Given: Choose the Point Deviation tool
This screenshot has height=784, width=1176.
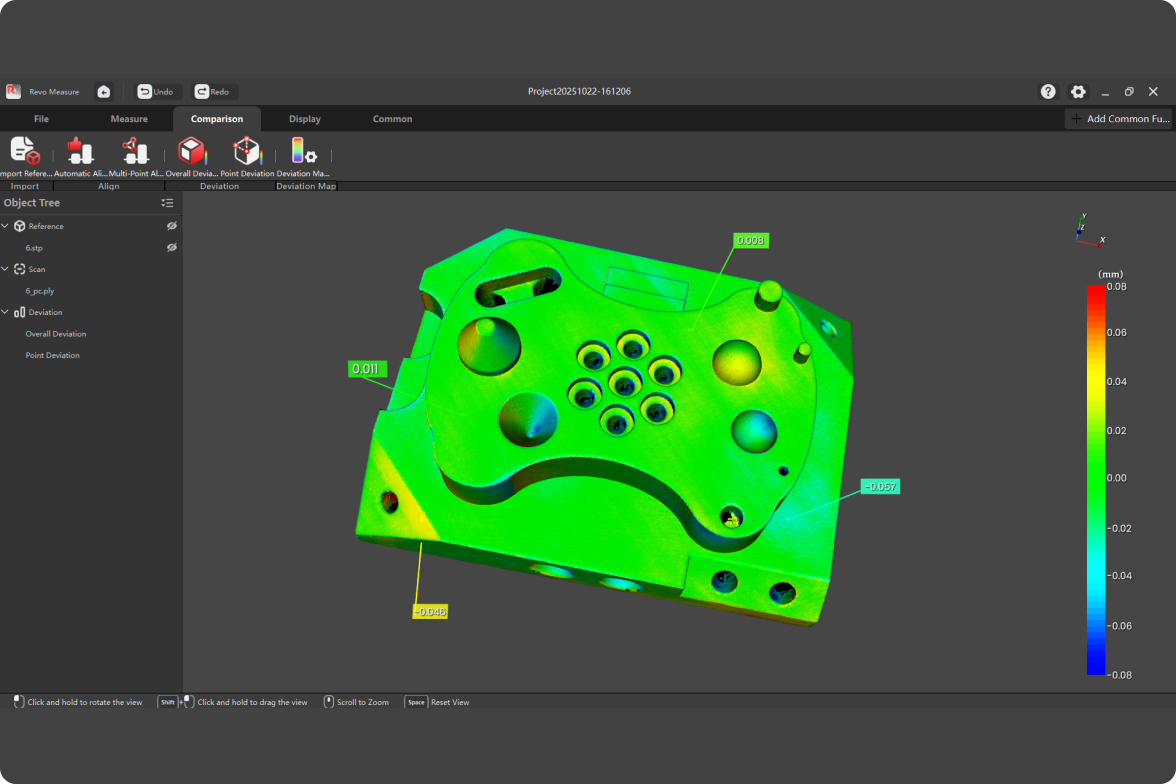Looking at the screenshot, I should [246, 151].
